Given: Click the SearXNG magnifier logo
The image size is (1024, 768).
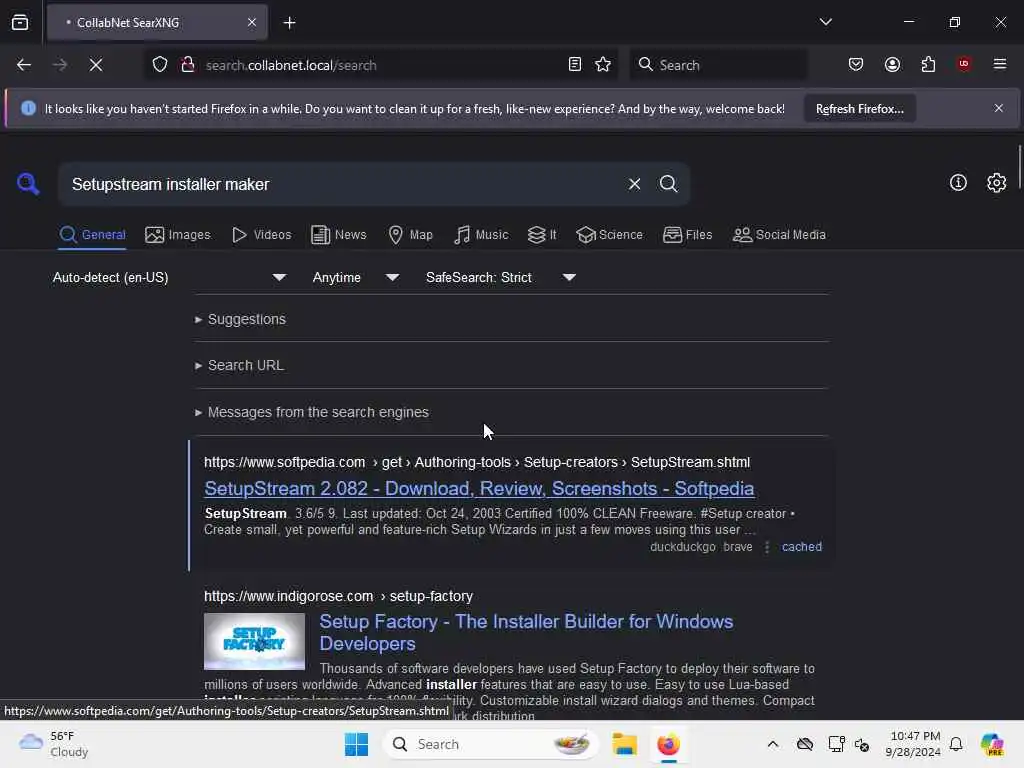Looking at the screenshot, I should point(28,184).
